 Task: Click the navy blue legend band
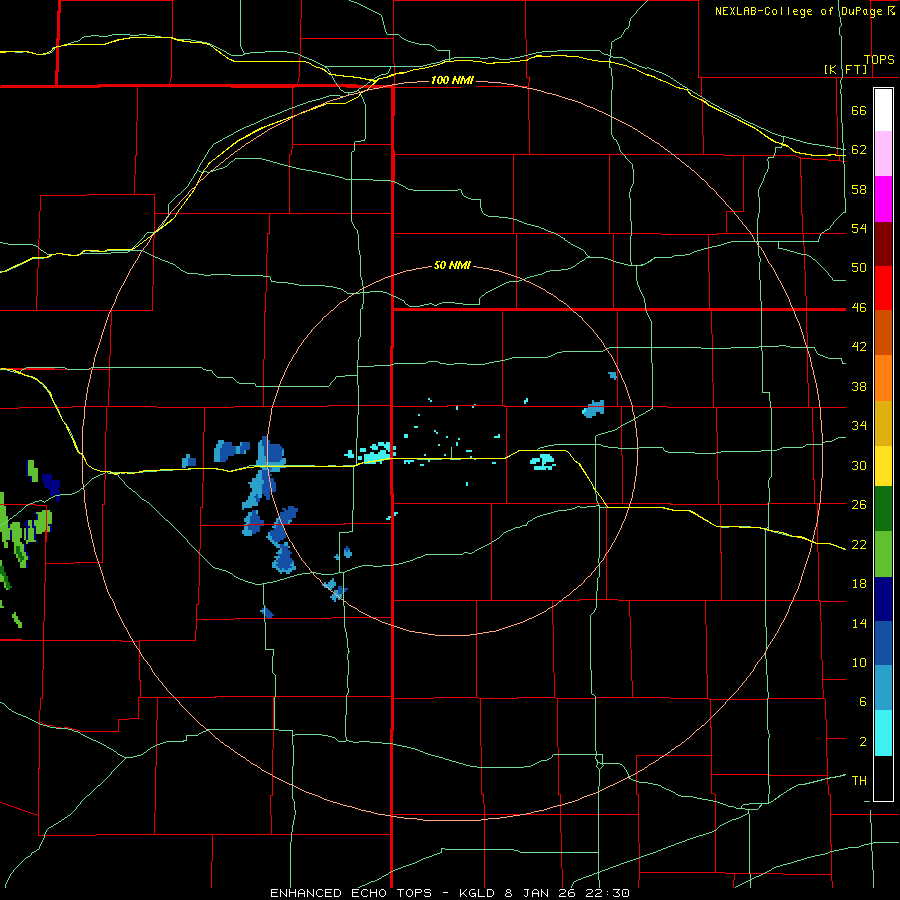pos(883,599)
